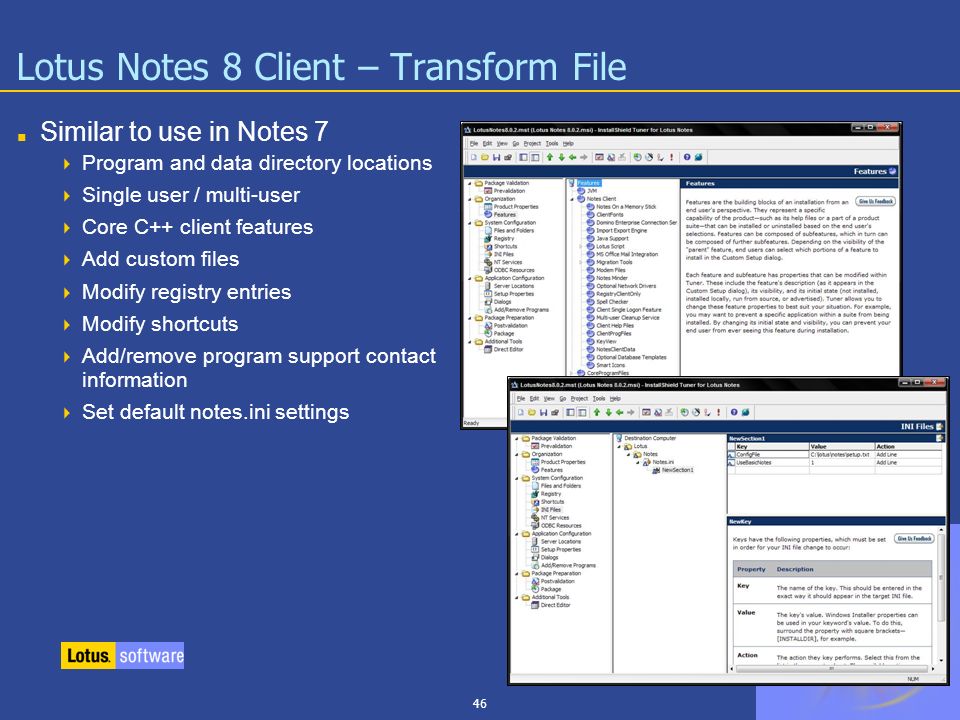The height and width of the screenshot is (720, 960).
Task: Select Add/Remove Programs in the INI Files window tree
Action: click(x=568, y=566)
